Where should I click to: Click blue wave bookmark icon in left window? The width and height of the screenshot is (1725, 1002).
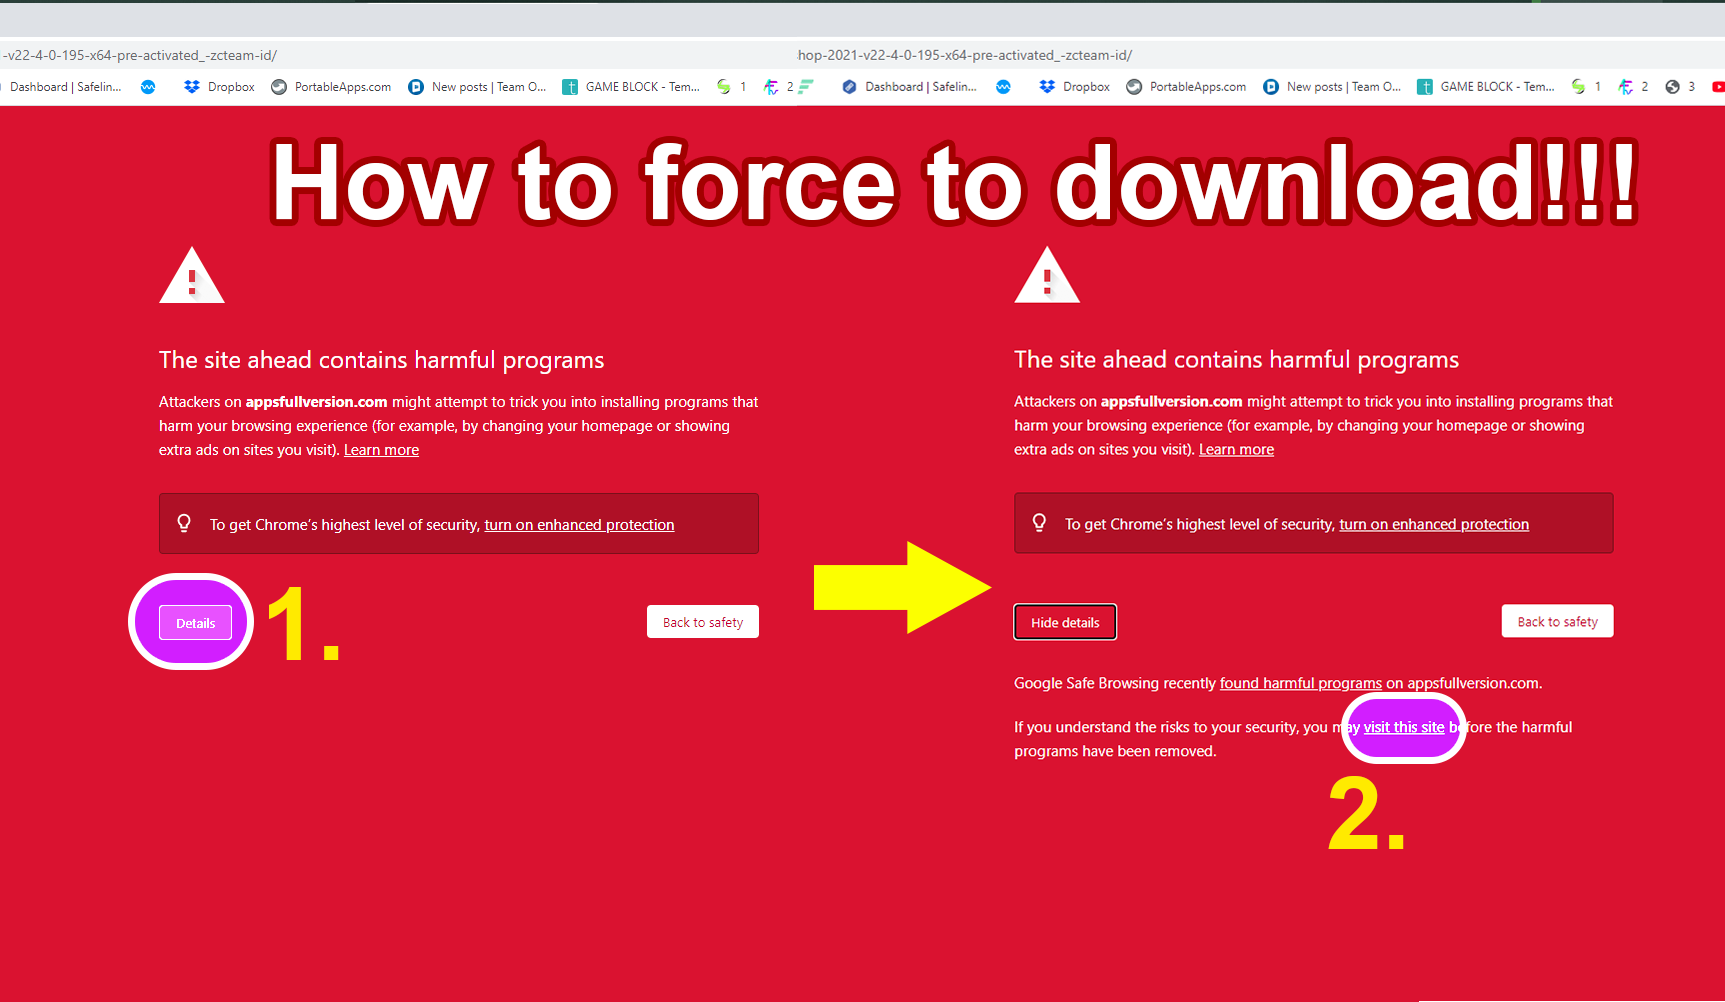click(148, 87)
